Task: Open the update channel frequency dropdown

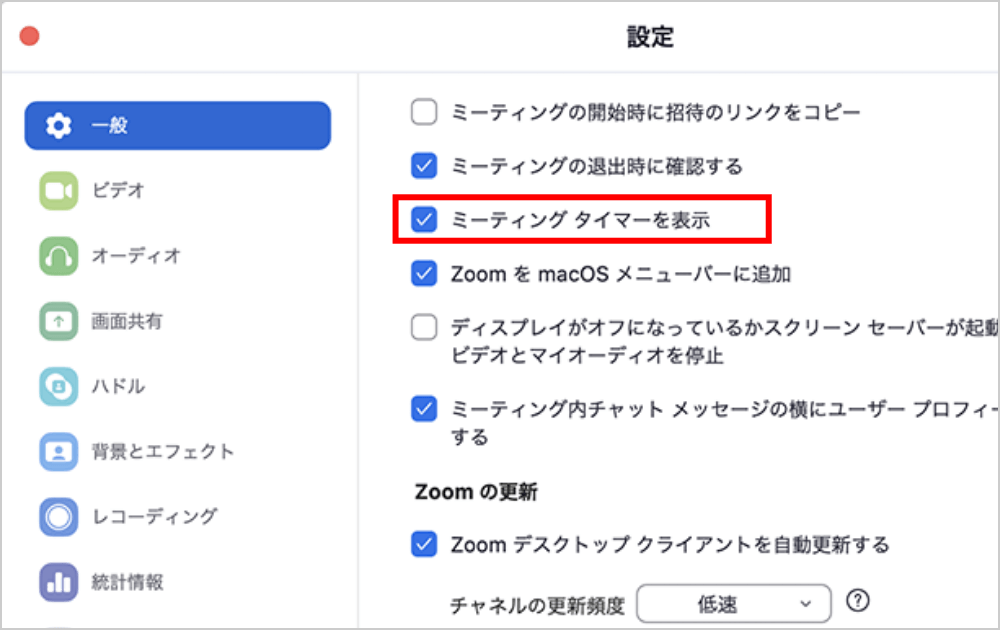Action: point(734,603)
